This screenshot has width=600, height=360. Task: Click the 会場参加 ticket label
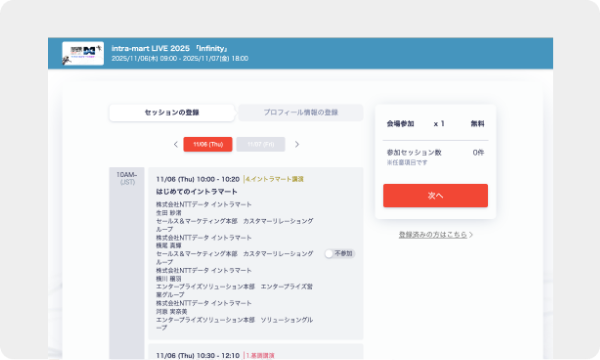[x=400, y=124]
